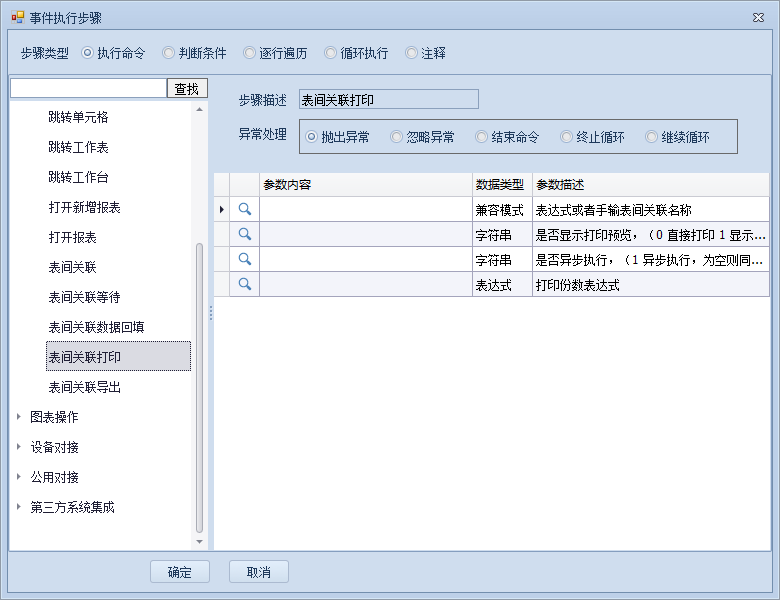Click the window icon in title bar
This screenshot has width=780, height=600.
point(17,17)
